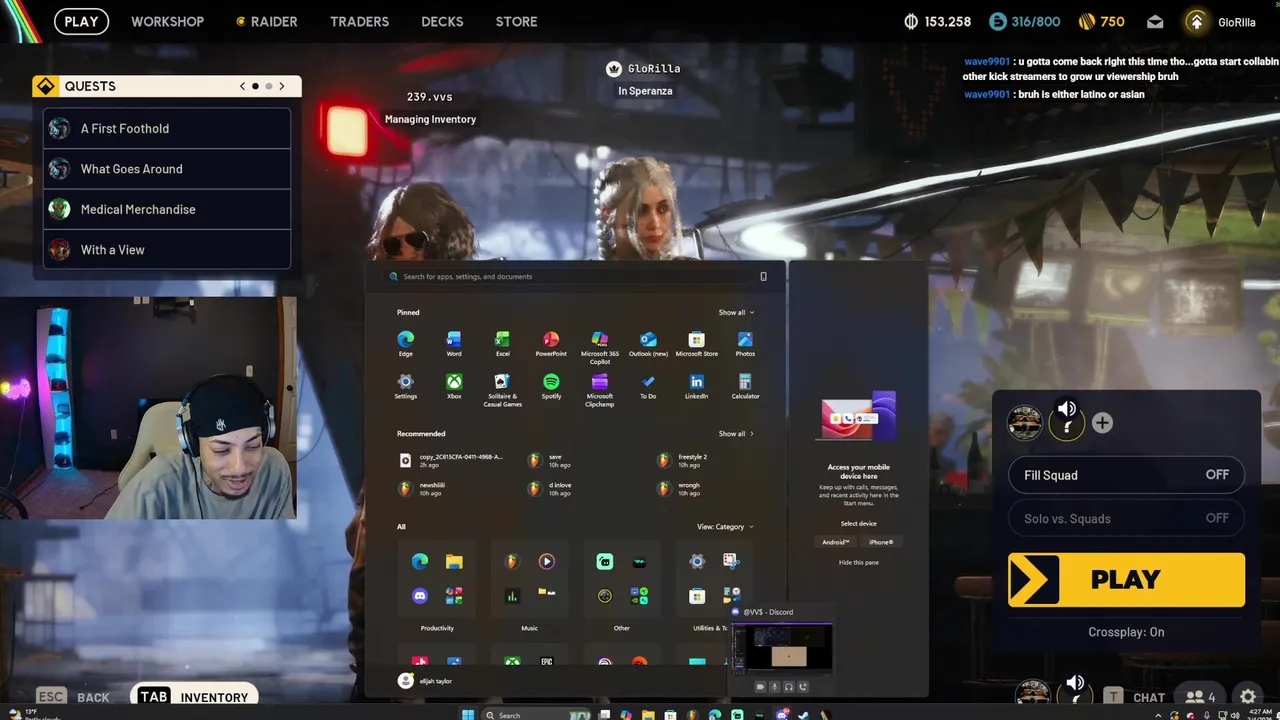
Task: Click the large yellow PLAY button
Action: 1126,580
